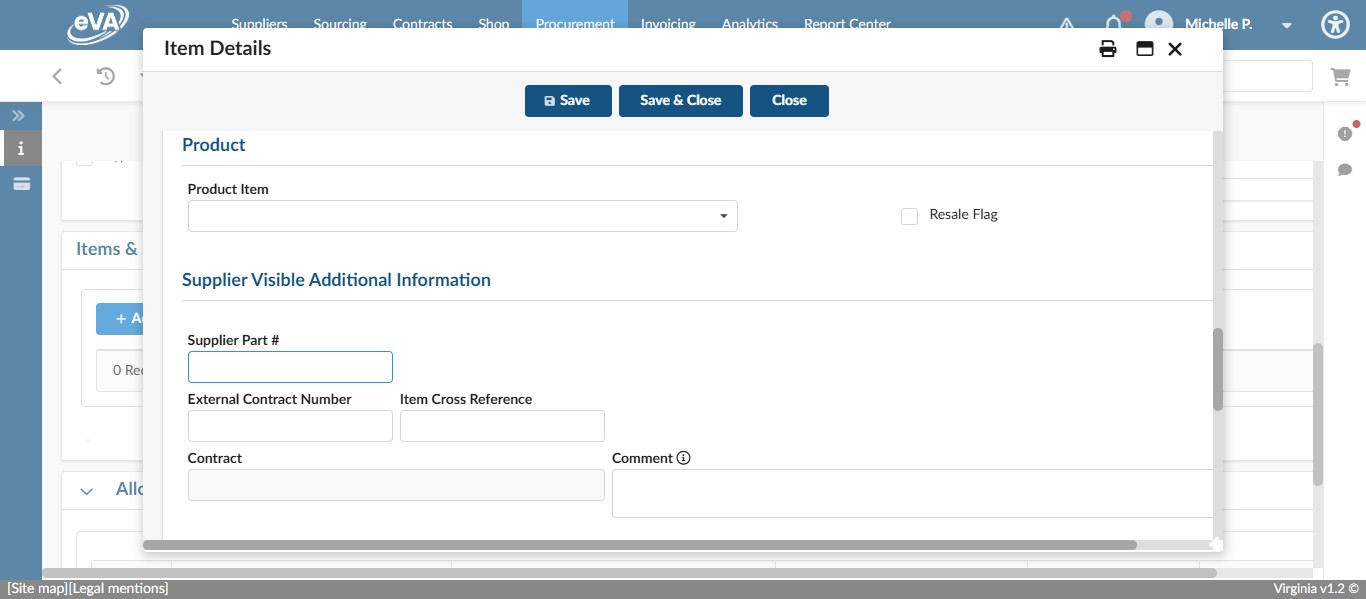Open the Invoicing menu
This screenshot has width=1366, height=599.
click(668, 24)
